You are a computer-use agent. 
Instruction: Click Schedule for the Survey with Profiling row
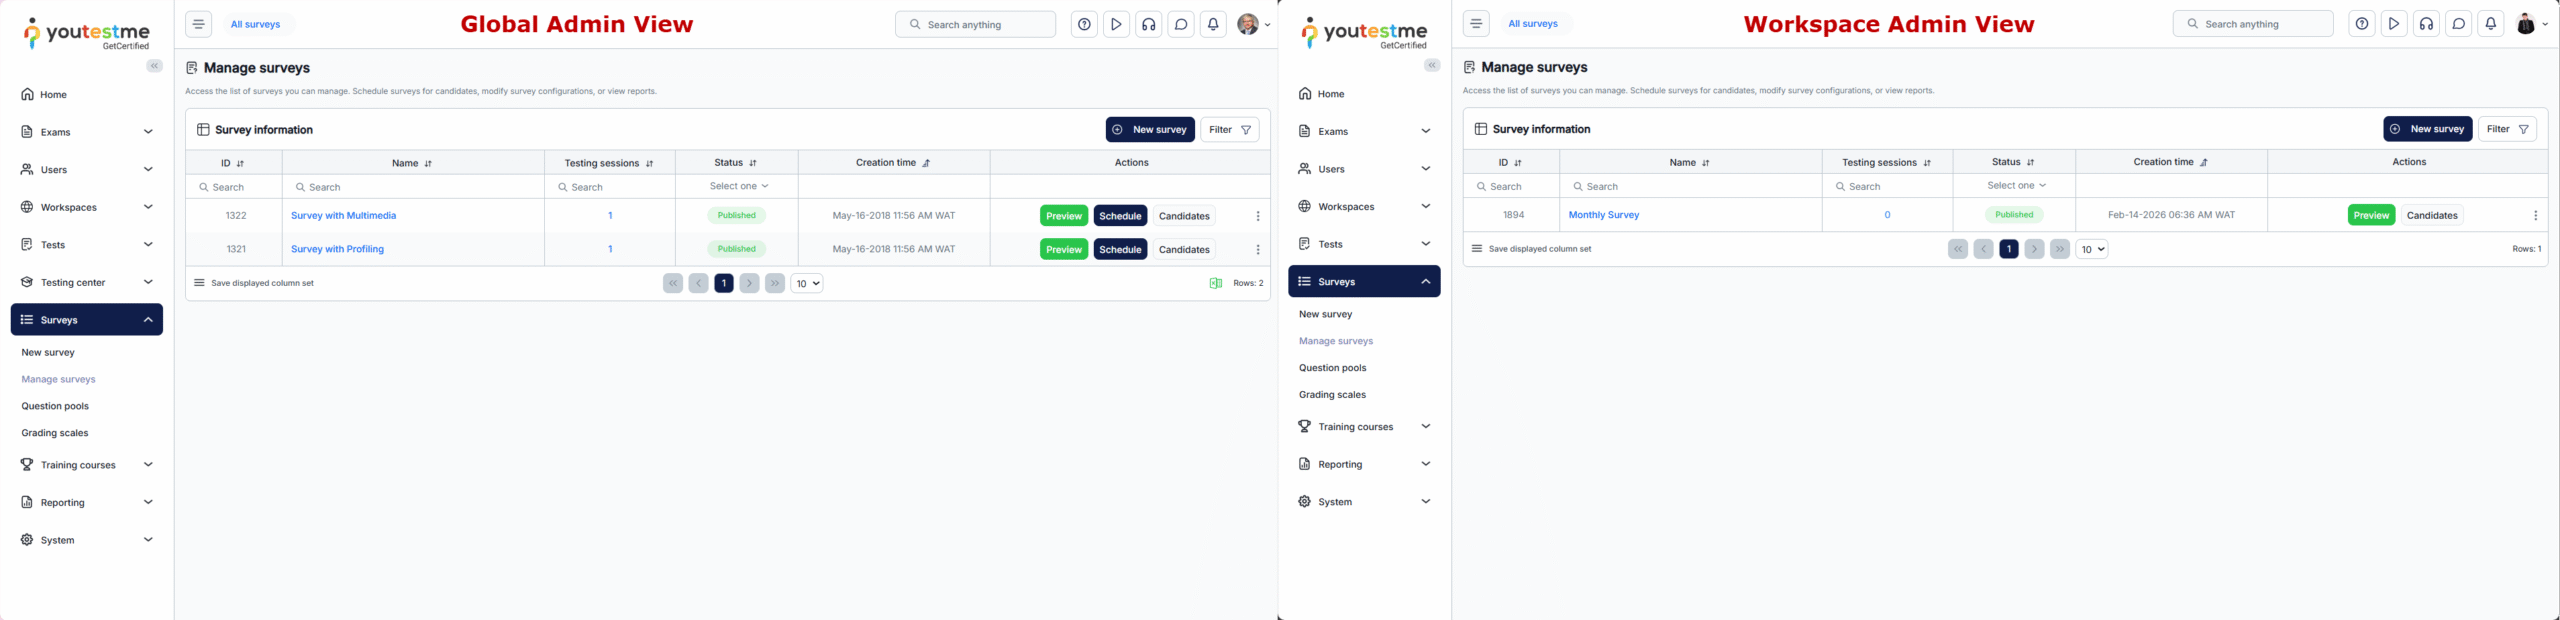tap(1120, 249)
